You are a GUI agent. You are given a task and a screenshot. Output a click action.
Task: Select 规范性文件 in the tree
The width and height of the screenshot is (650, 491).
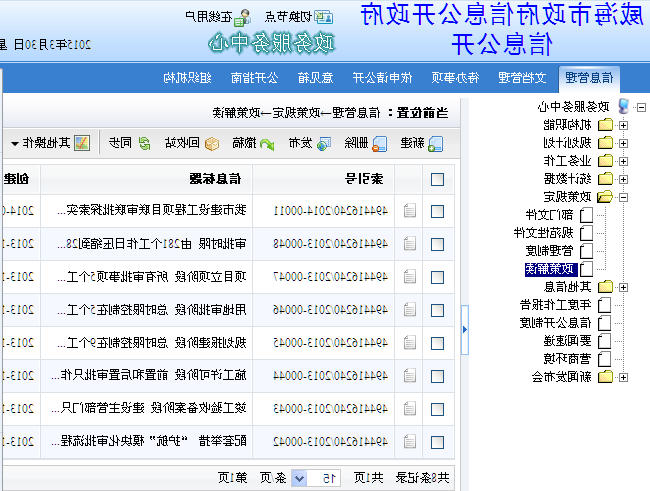[x=543, y=233]
